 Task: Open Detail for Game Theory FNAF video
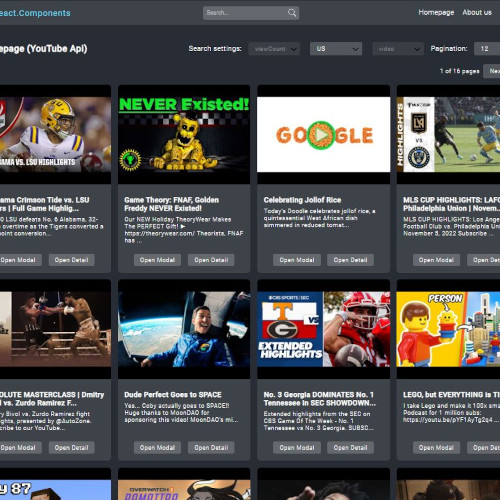[211, 260]
